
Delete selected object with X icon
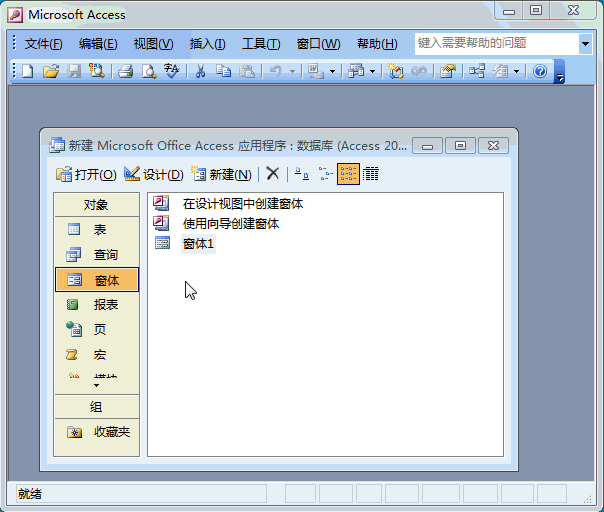(273, 174)
